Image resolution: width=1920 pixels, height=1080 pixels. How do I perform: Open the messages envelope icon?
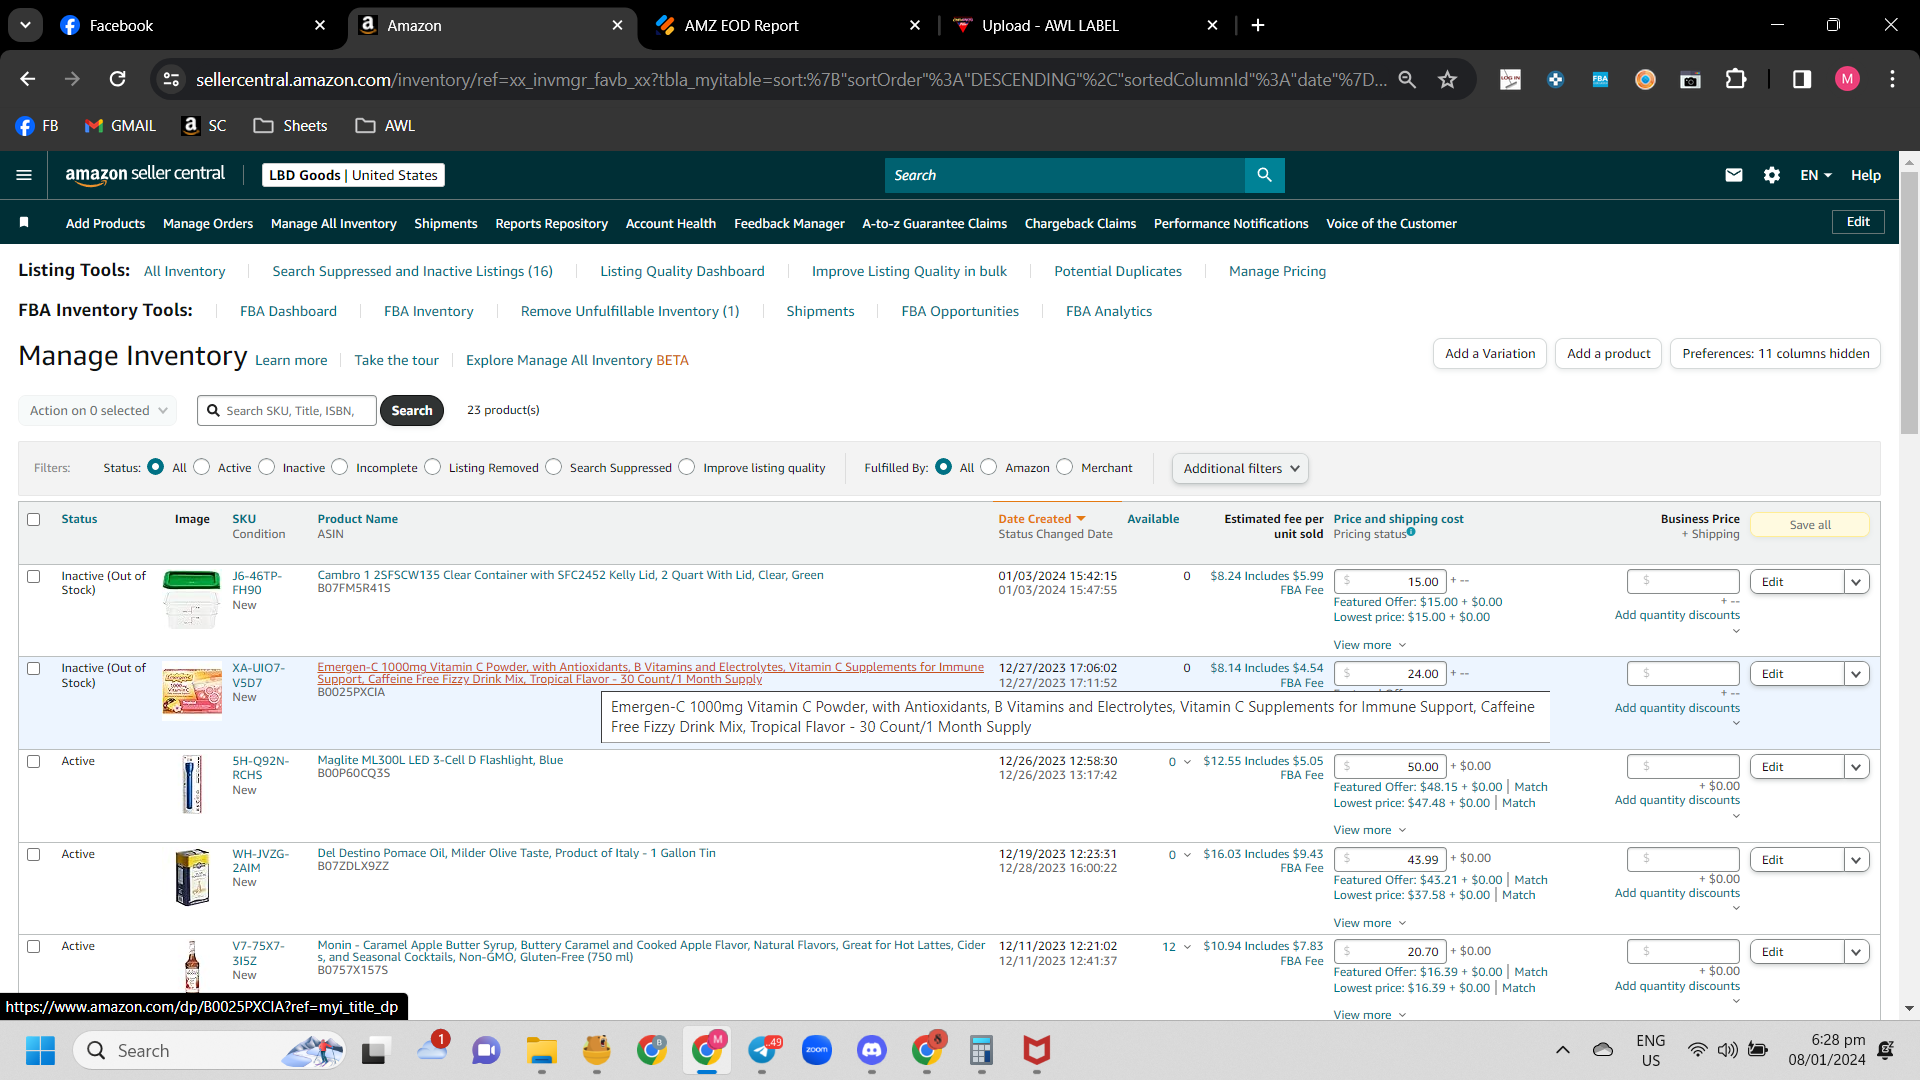pyautogui.click(x=1734, y=175)
